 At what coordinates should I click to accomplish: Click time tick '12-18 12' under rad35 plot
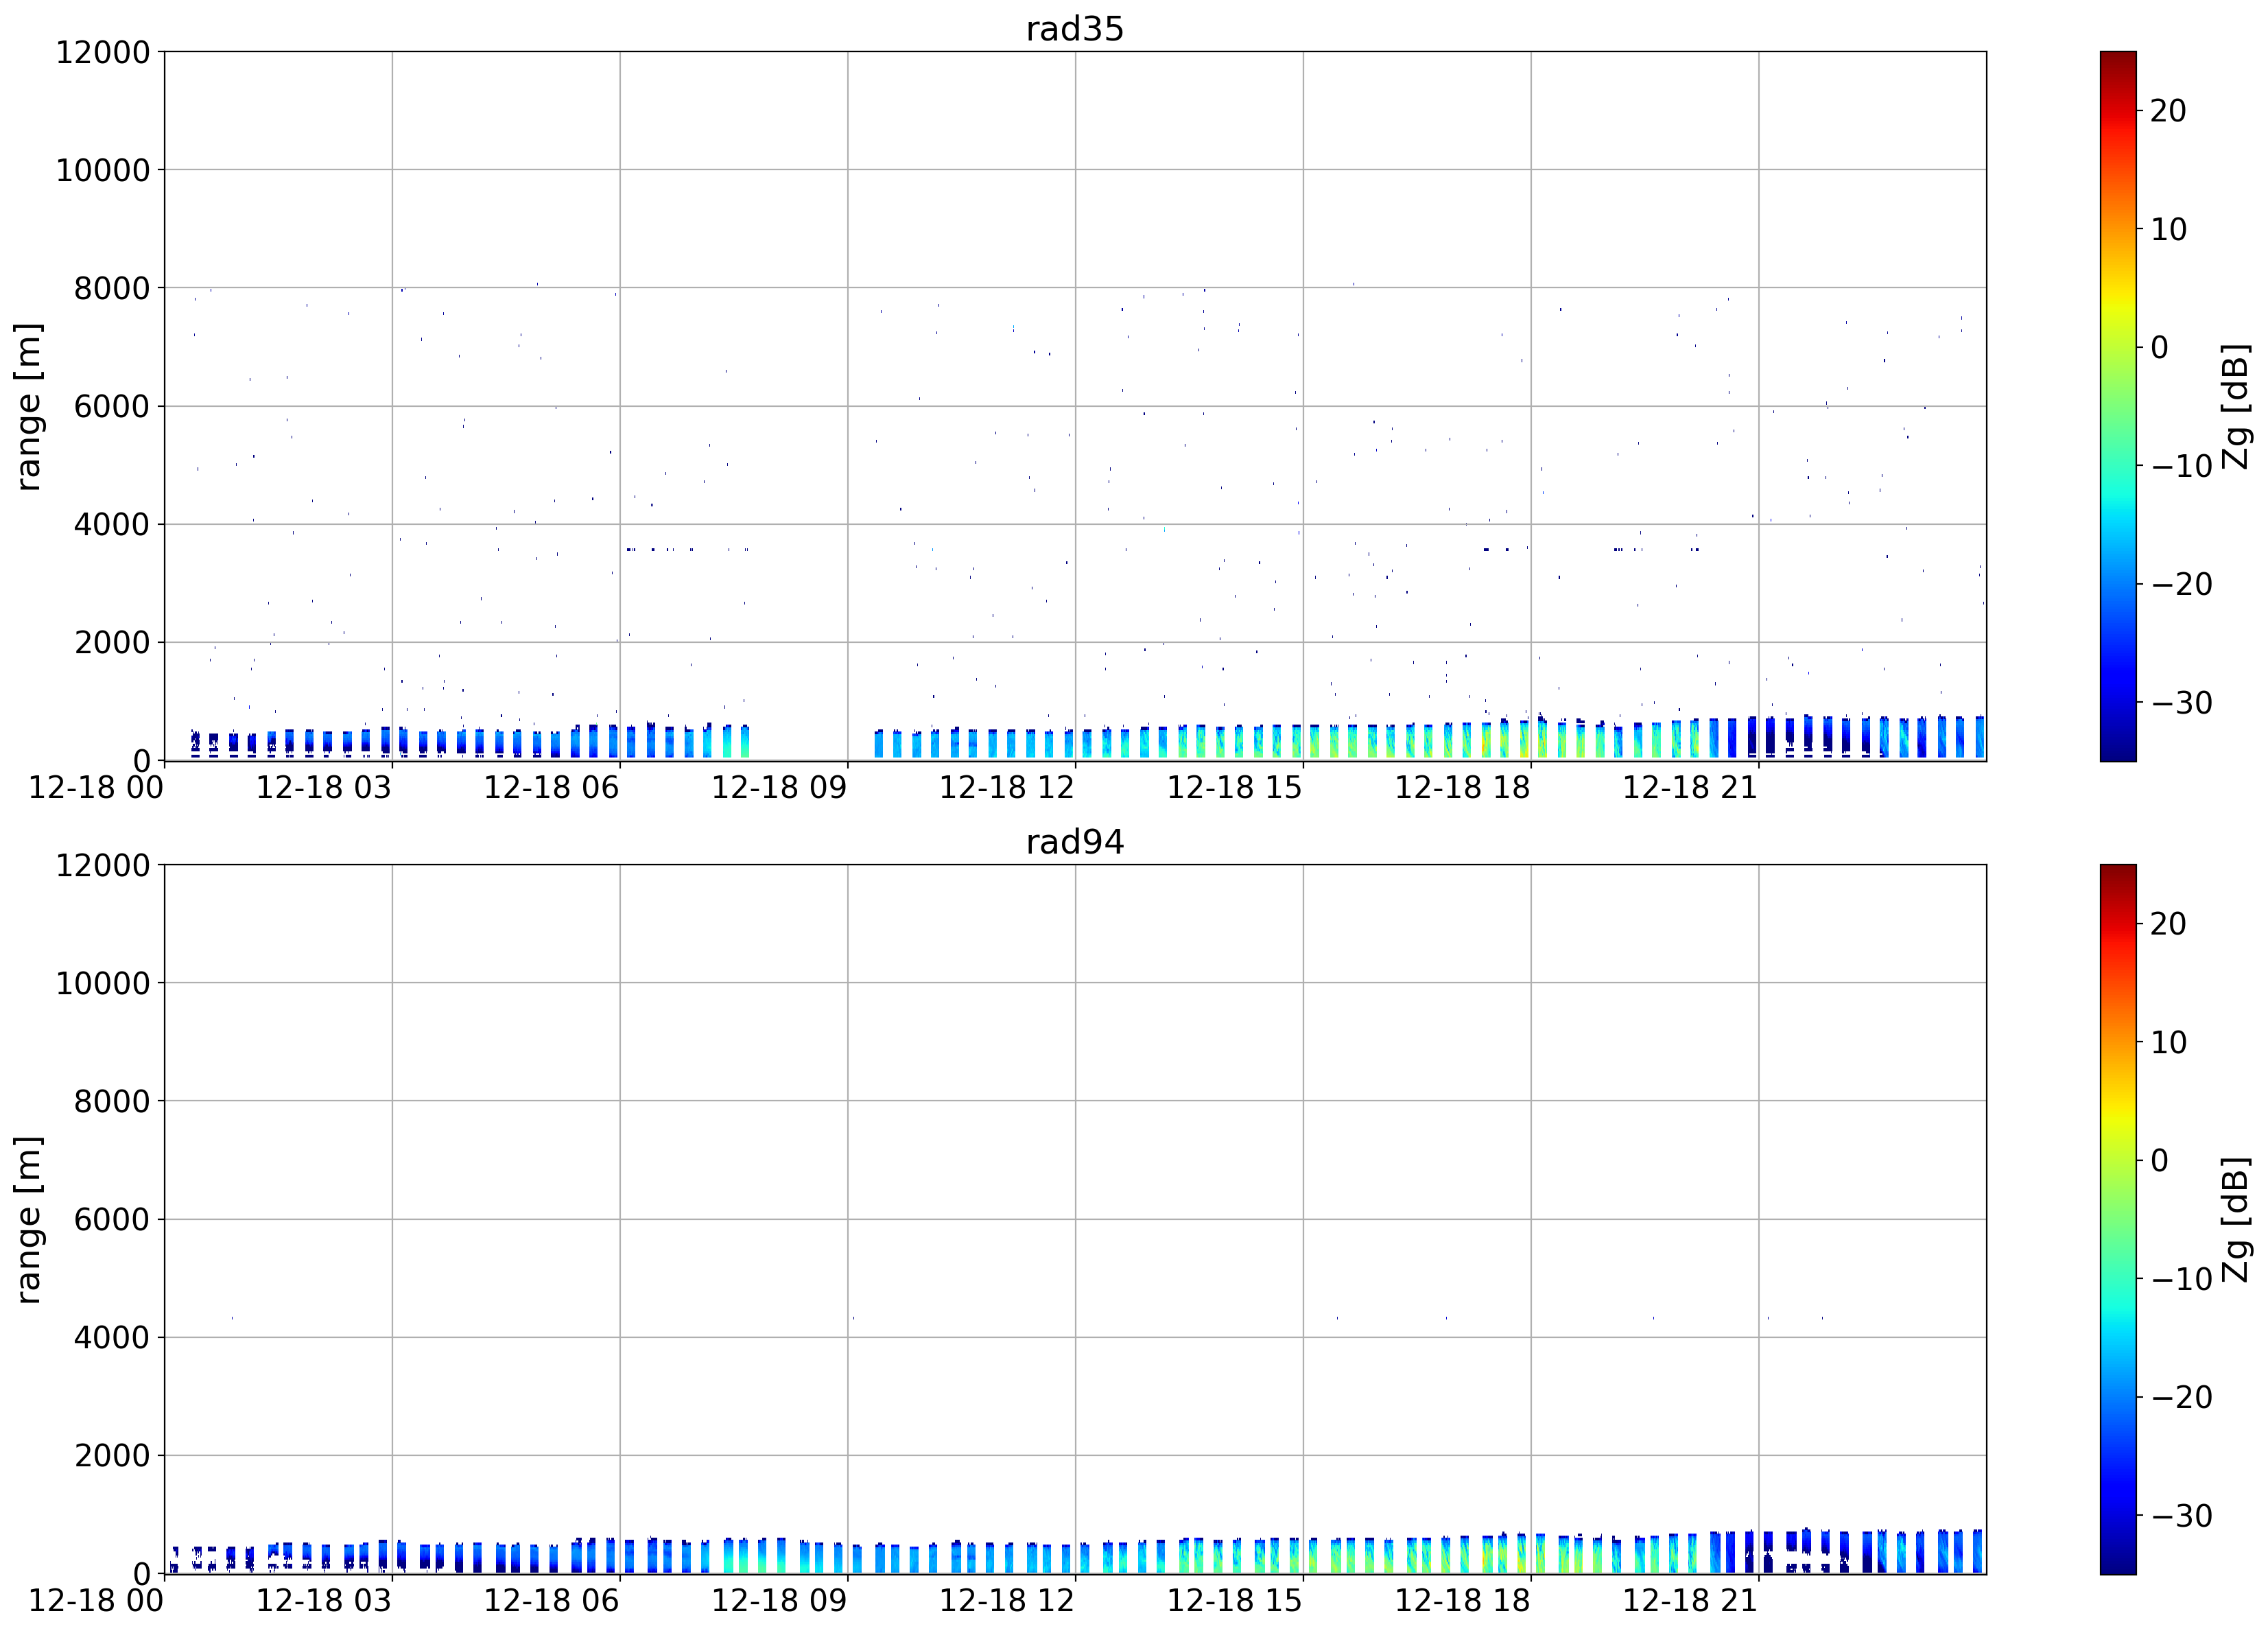[x=1007, y=788]
